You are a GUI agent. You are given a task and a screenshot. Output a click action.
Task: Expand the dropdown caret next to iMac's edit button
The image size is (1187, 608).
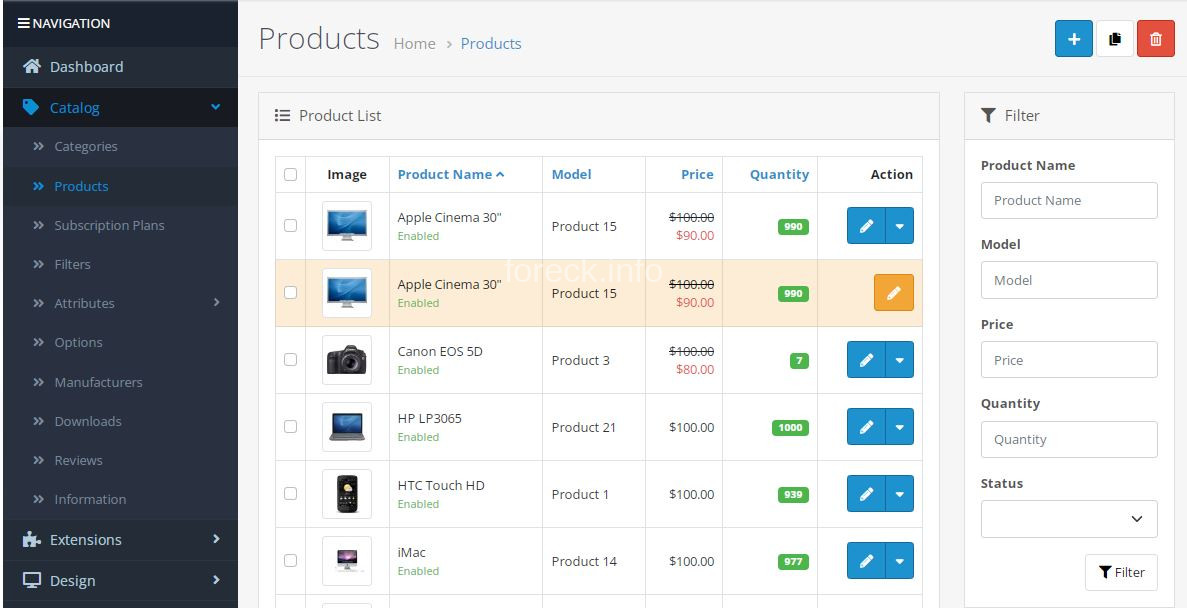(x=899, y=561)
